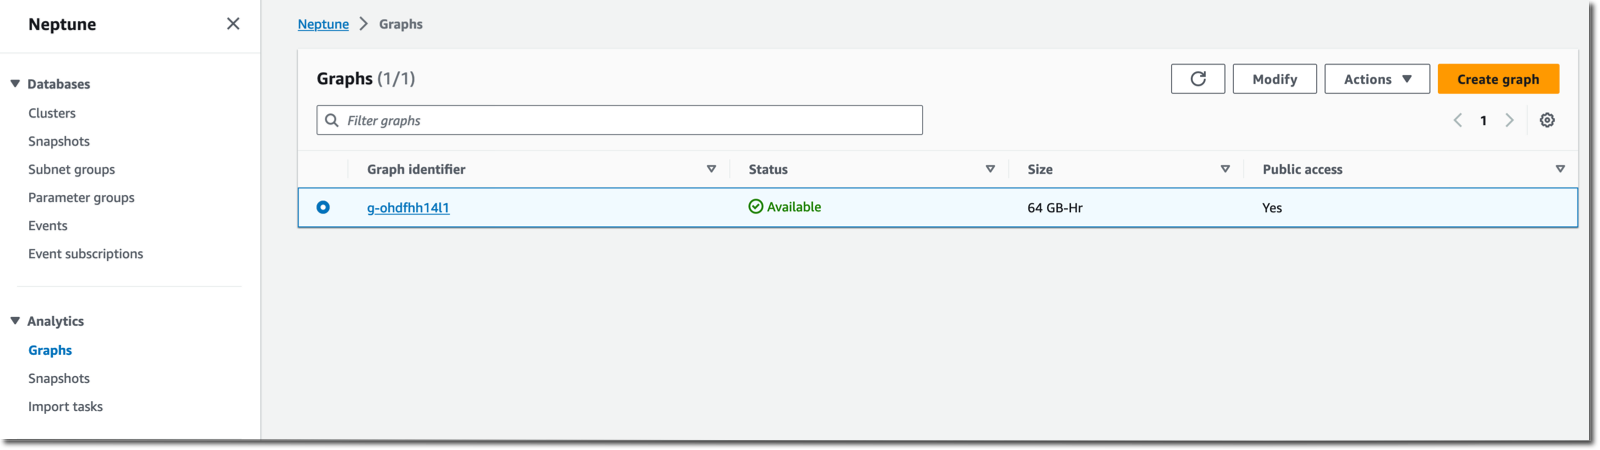The height and width of the screenshot is (450, 1600).
Task: Click the Modify button
Action: 1274,79
